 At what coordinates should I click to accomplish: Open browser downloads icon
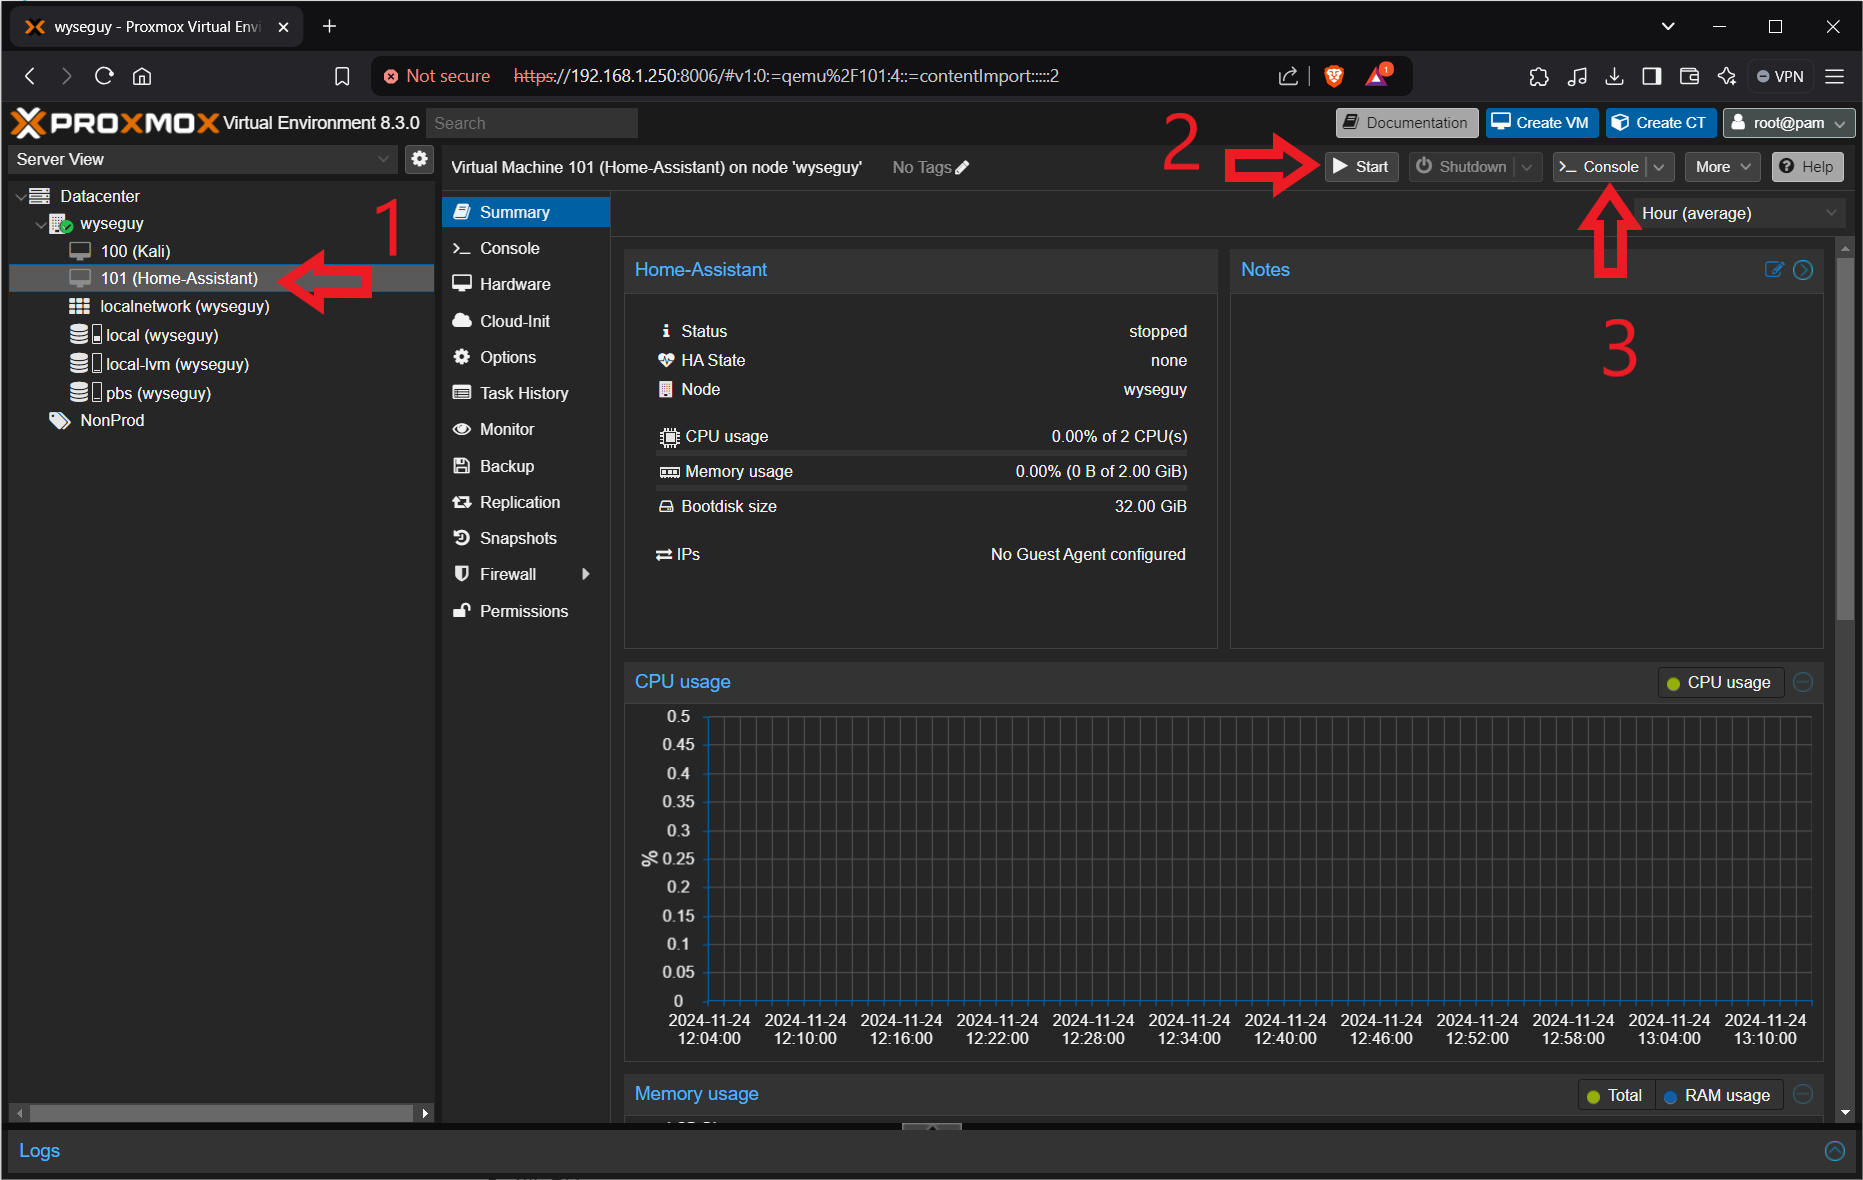tap(1614, 76)
